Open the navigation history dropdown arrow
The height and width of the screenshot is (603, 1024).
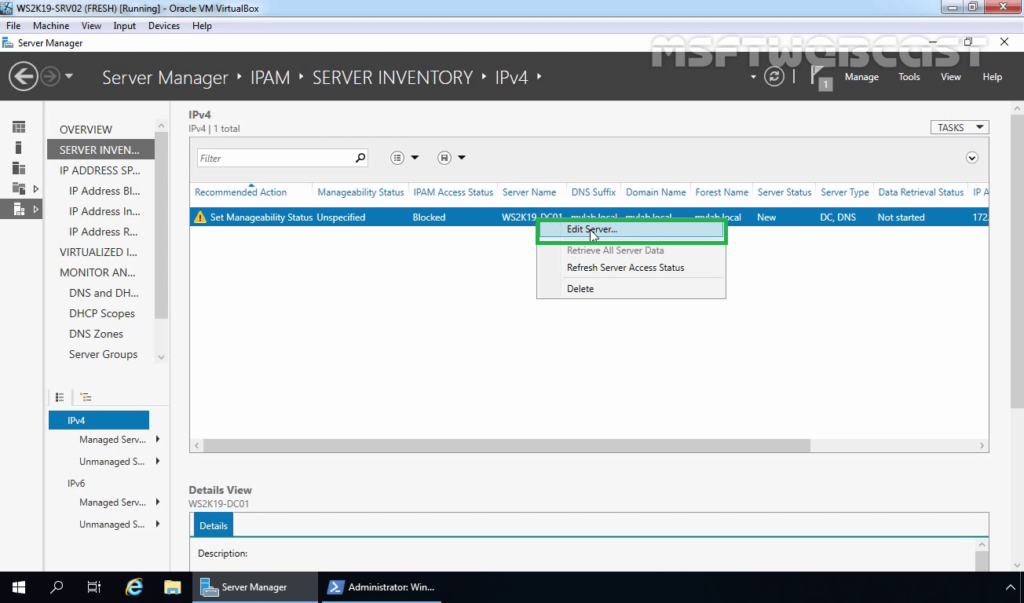[x=69, y=76]
